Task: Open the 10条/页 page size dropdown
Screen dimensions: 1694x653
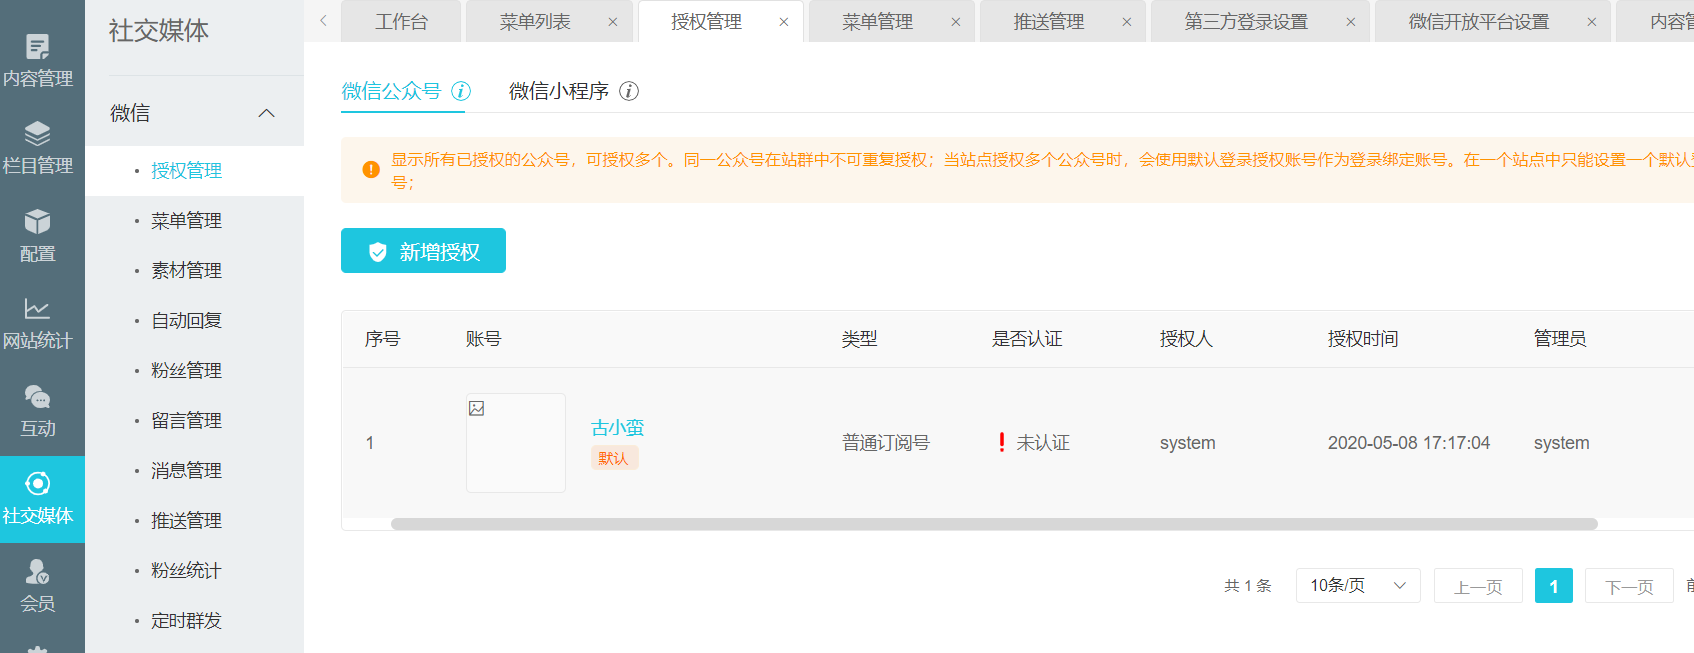Action: click(x=1358, y=585)
